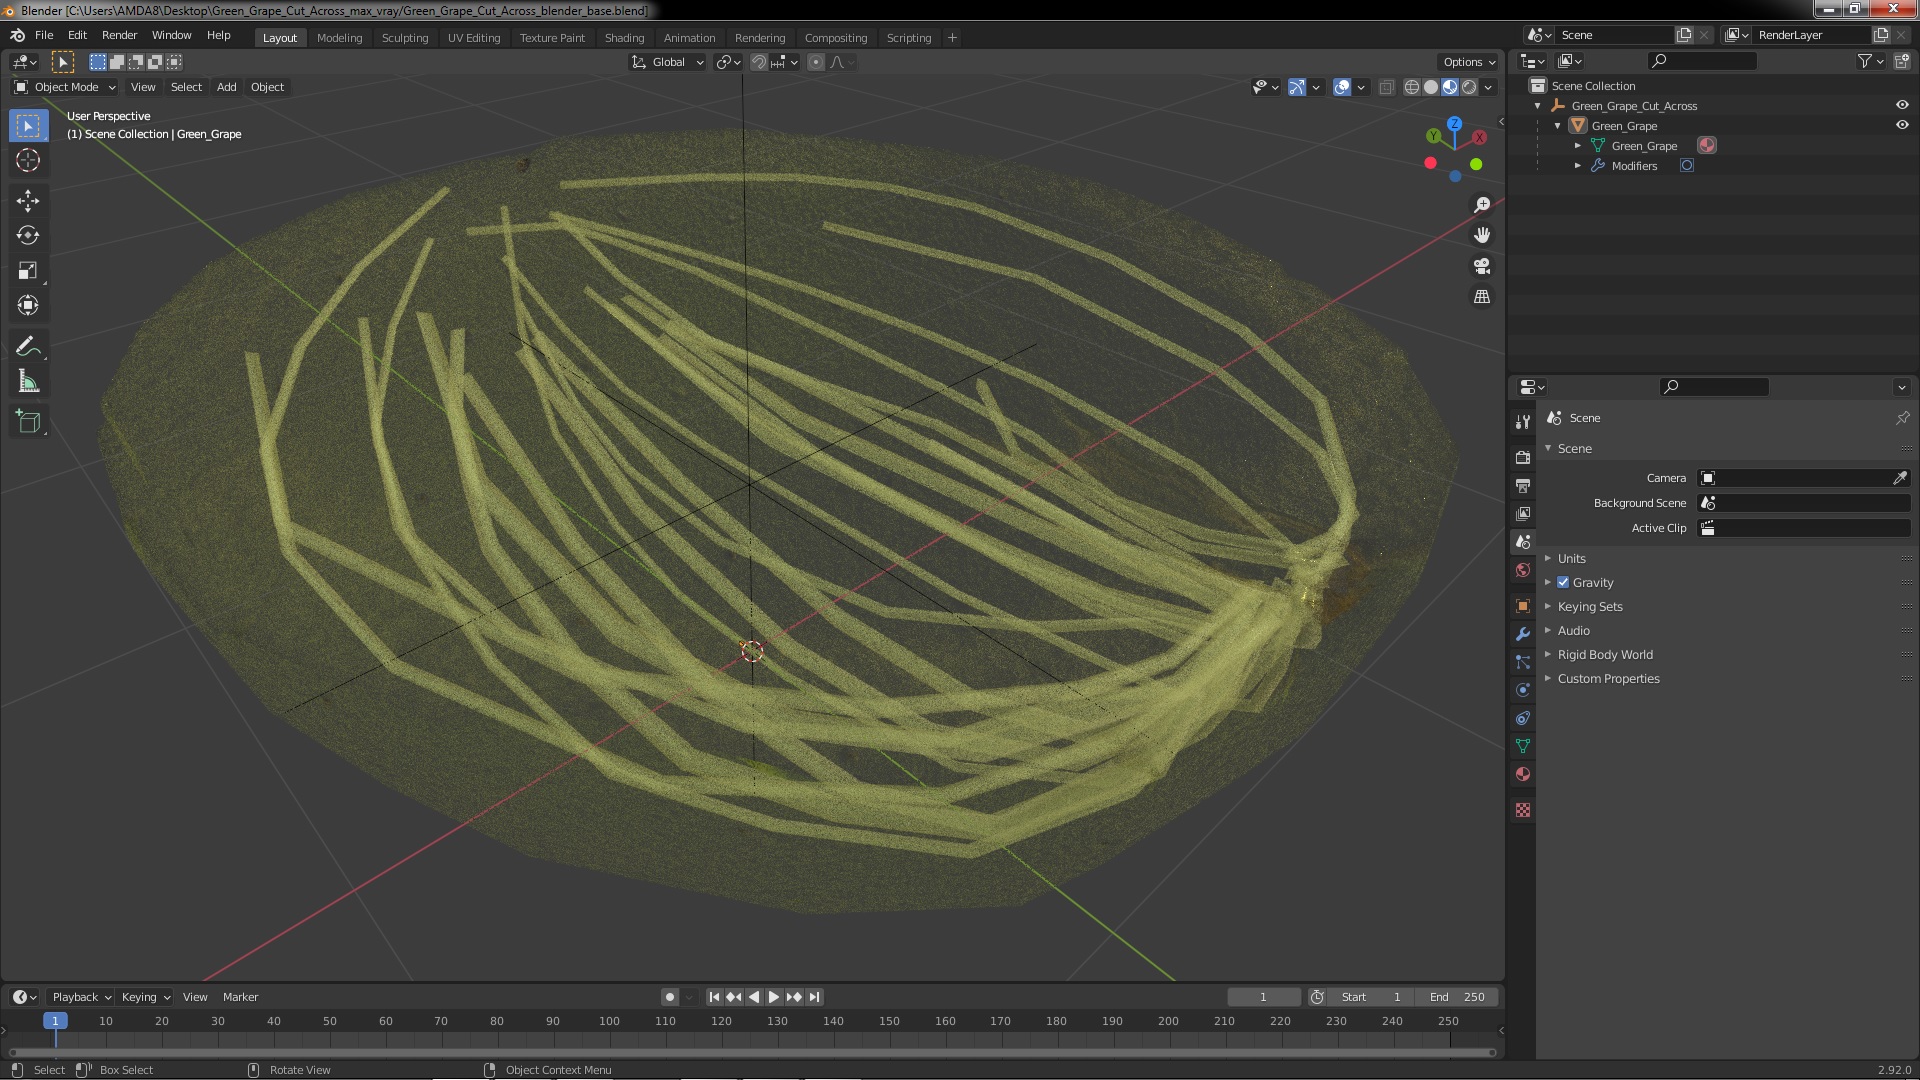1920x1080 pixels.
Task: Select the Cursor tool
Action: click(28, 160)
